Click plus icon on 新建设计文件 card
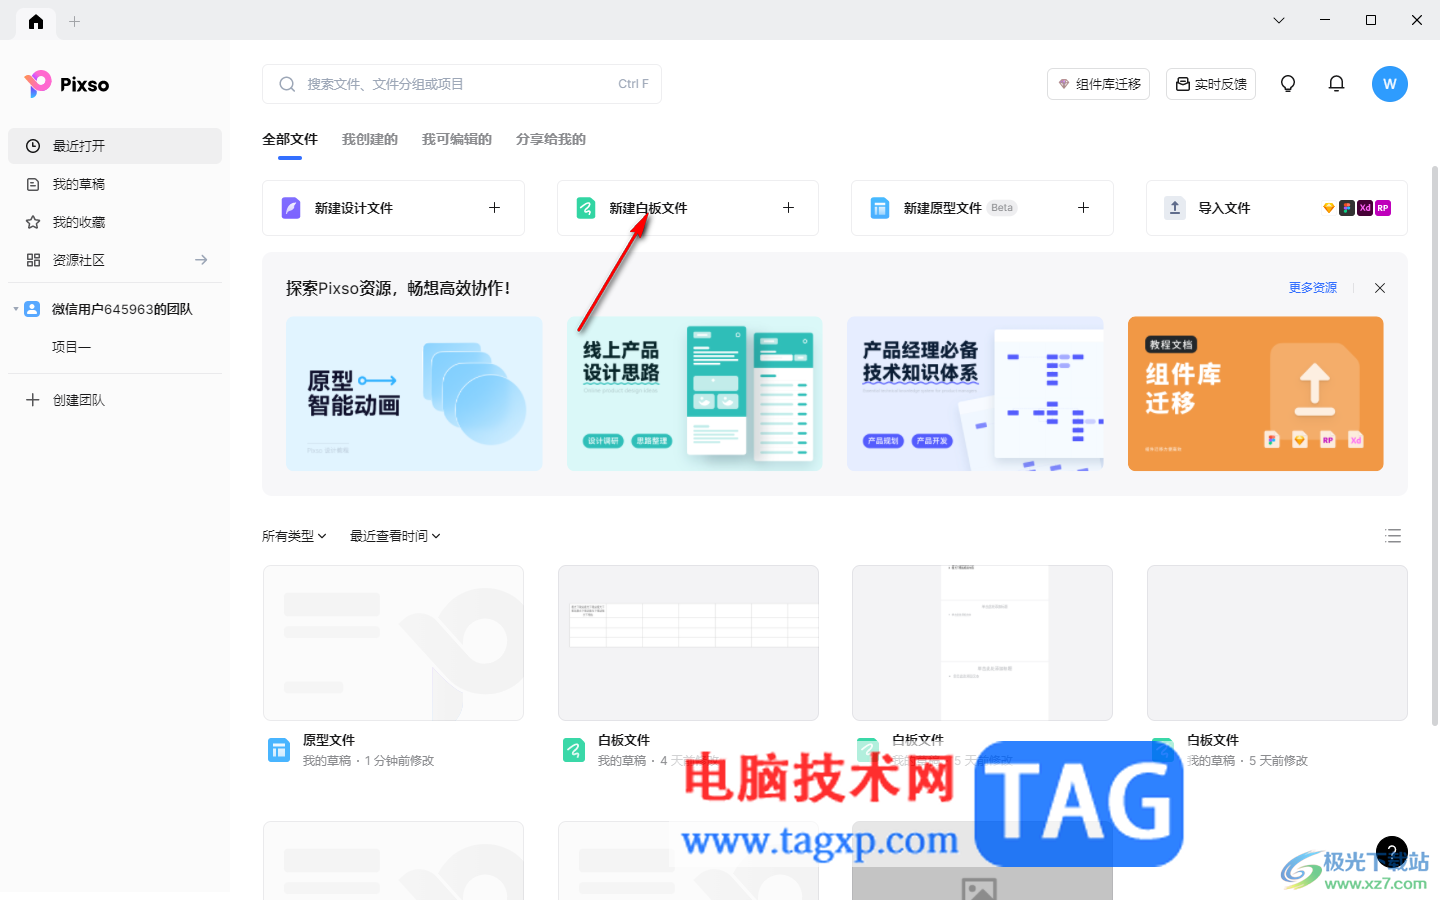 [494, 208]
